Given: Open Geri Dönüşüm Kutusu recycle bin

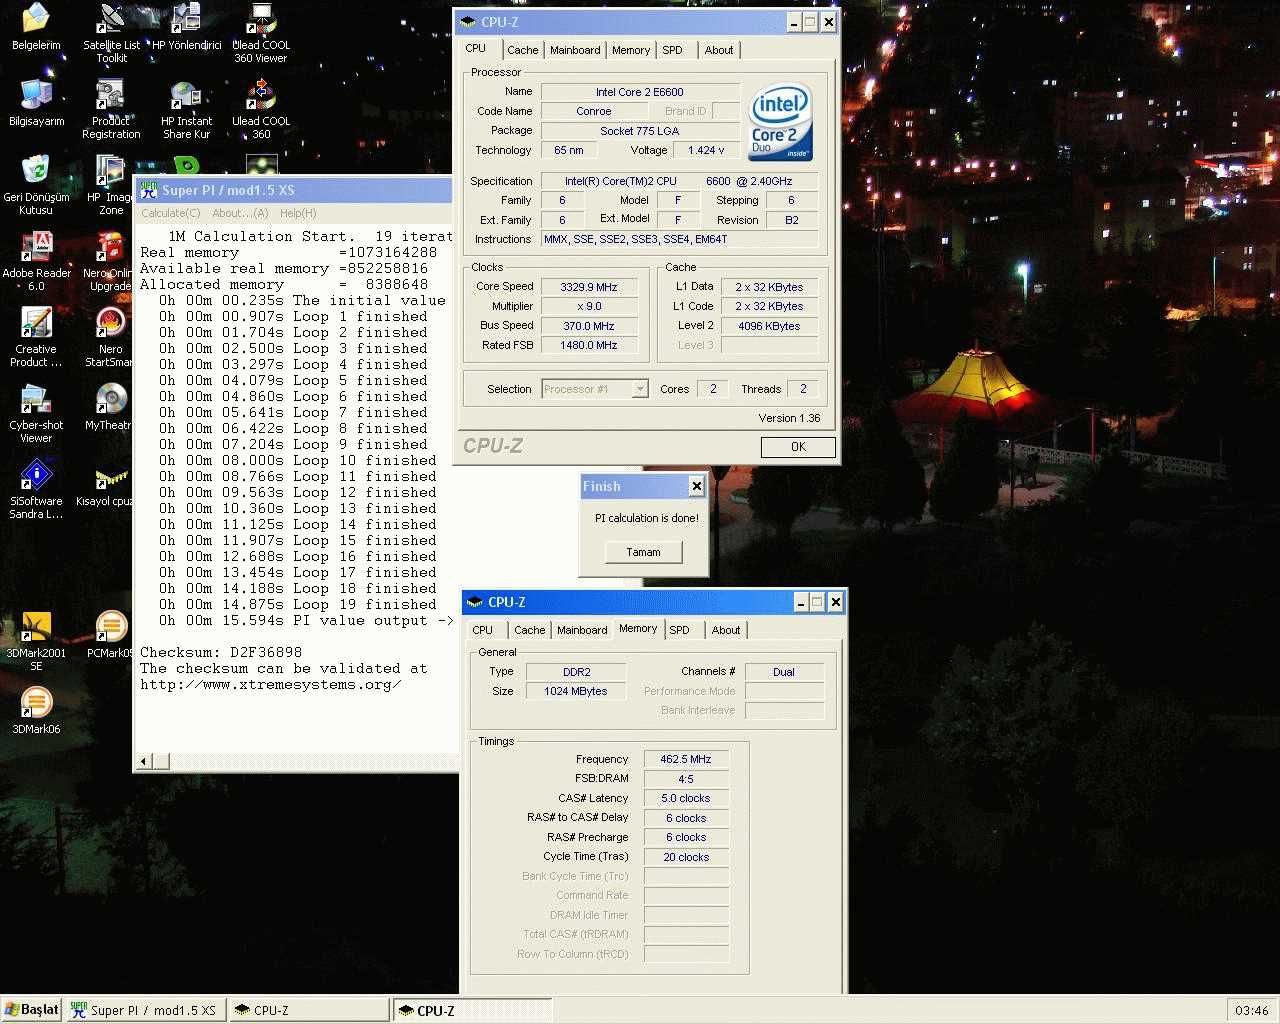Looking at the screenshot, I should pyautogui.click(x=36, y=185).
